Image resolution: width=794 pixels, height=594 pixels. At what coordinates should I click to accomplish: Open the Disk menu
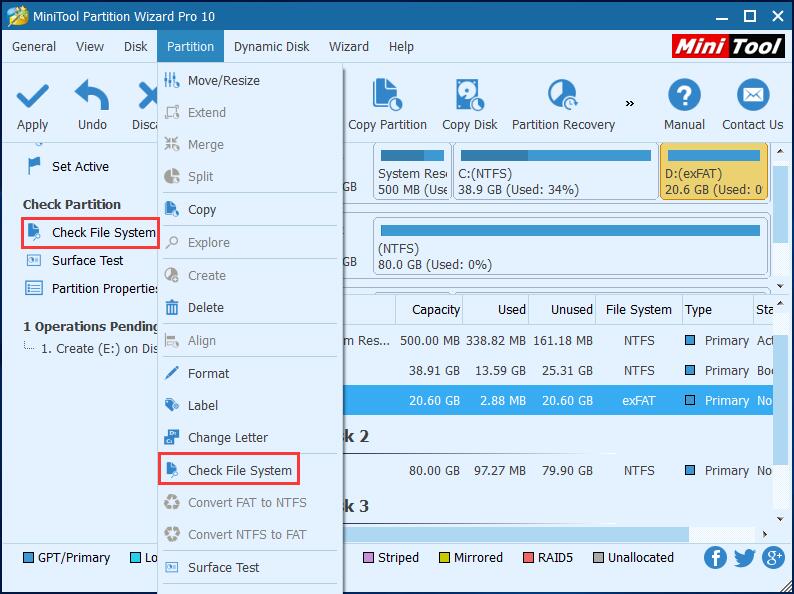pyautogui.click(x=135, y=47)
